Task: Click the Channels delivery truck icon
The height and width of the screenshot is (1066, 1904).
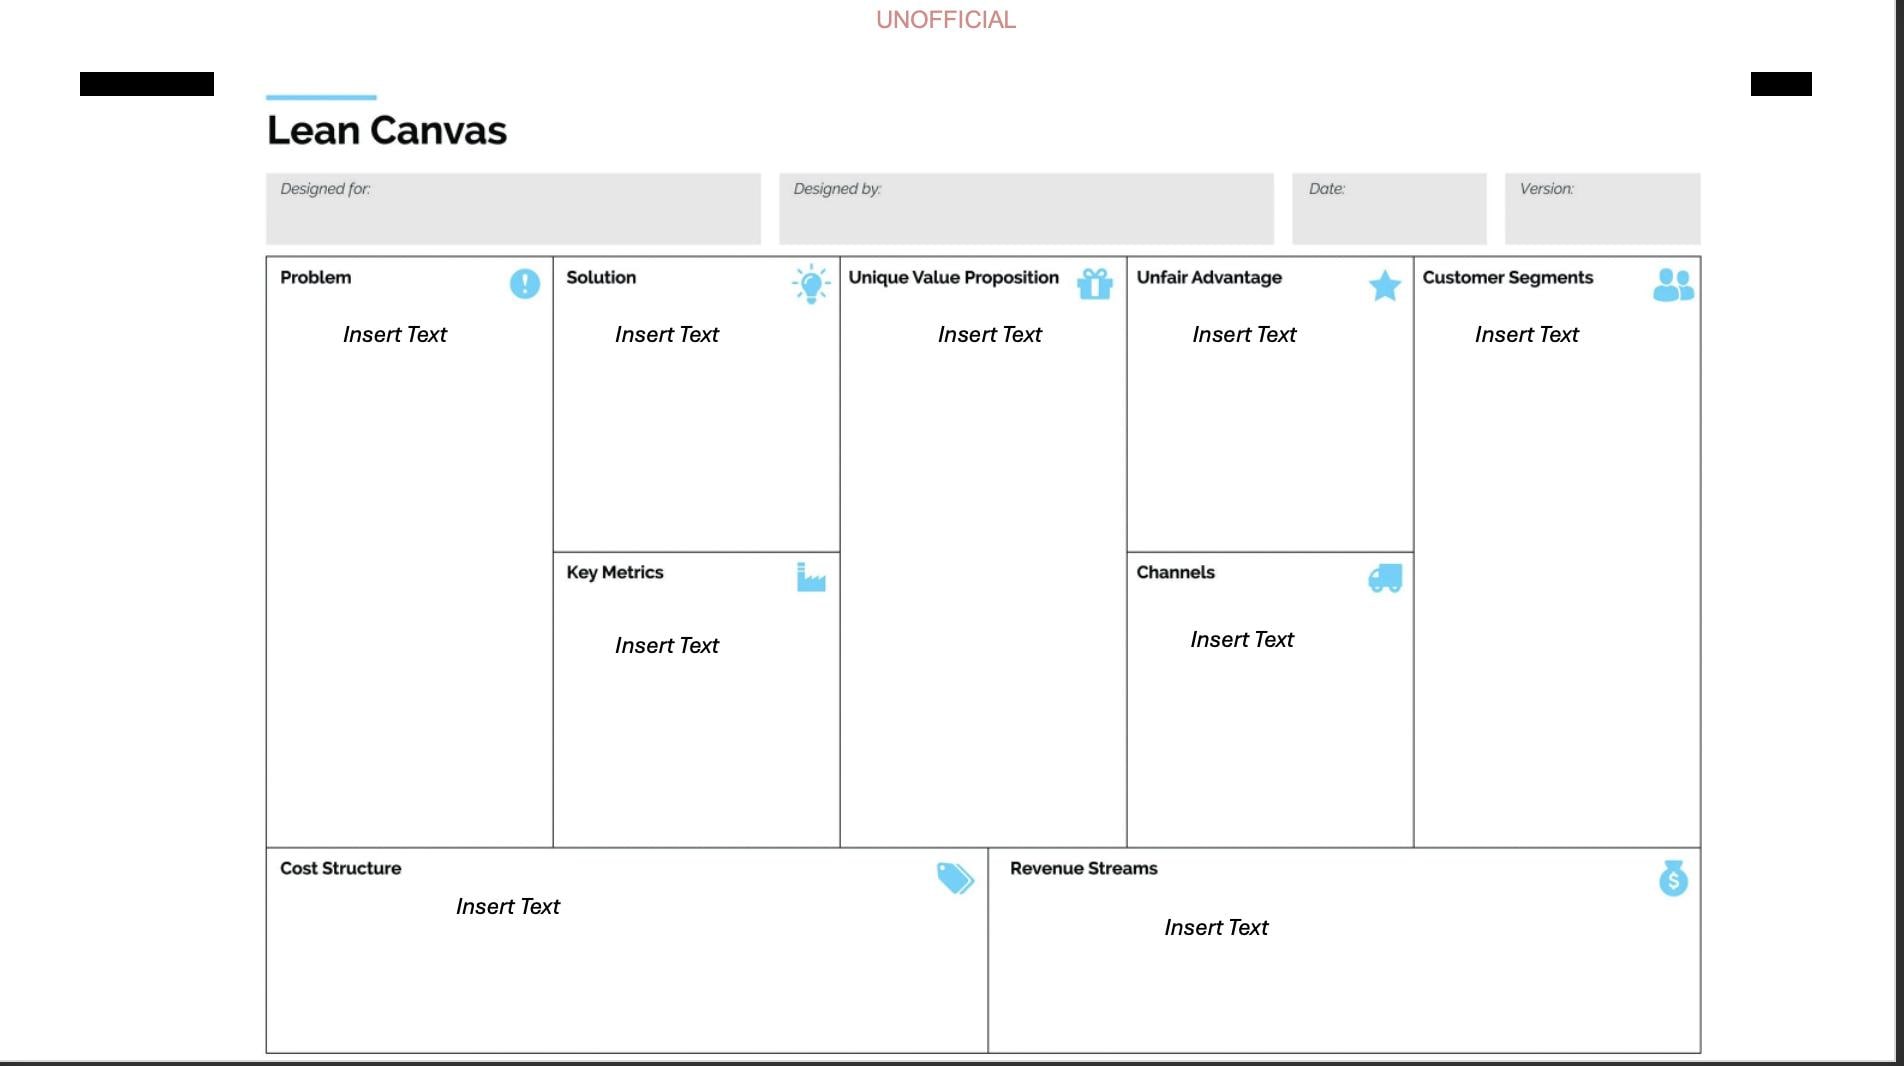Action: pyautogui.click(x=1385, y=578)
